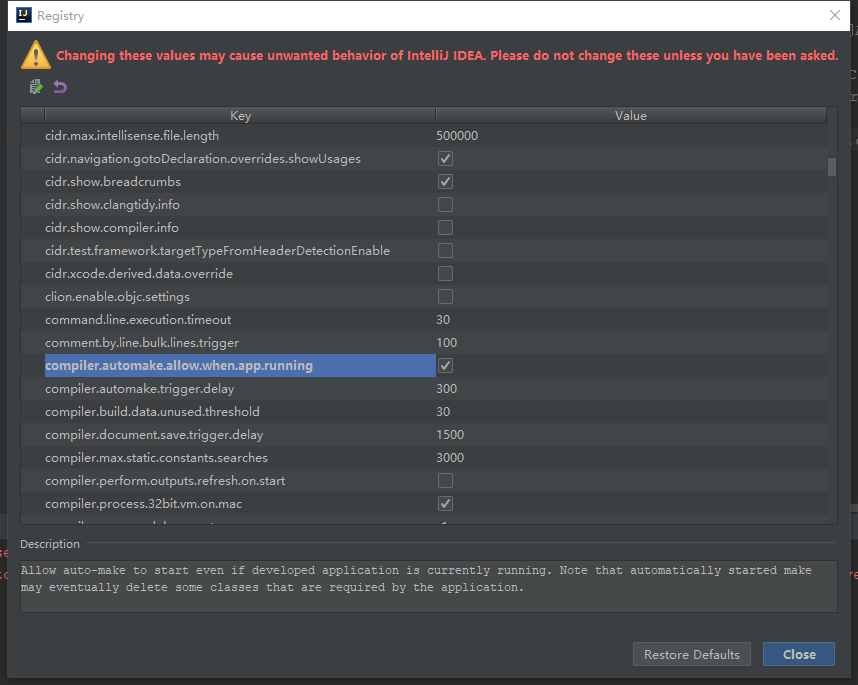Select the clion.enable.objc.settings key text

click(117, 297)
